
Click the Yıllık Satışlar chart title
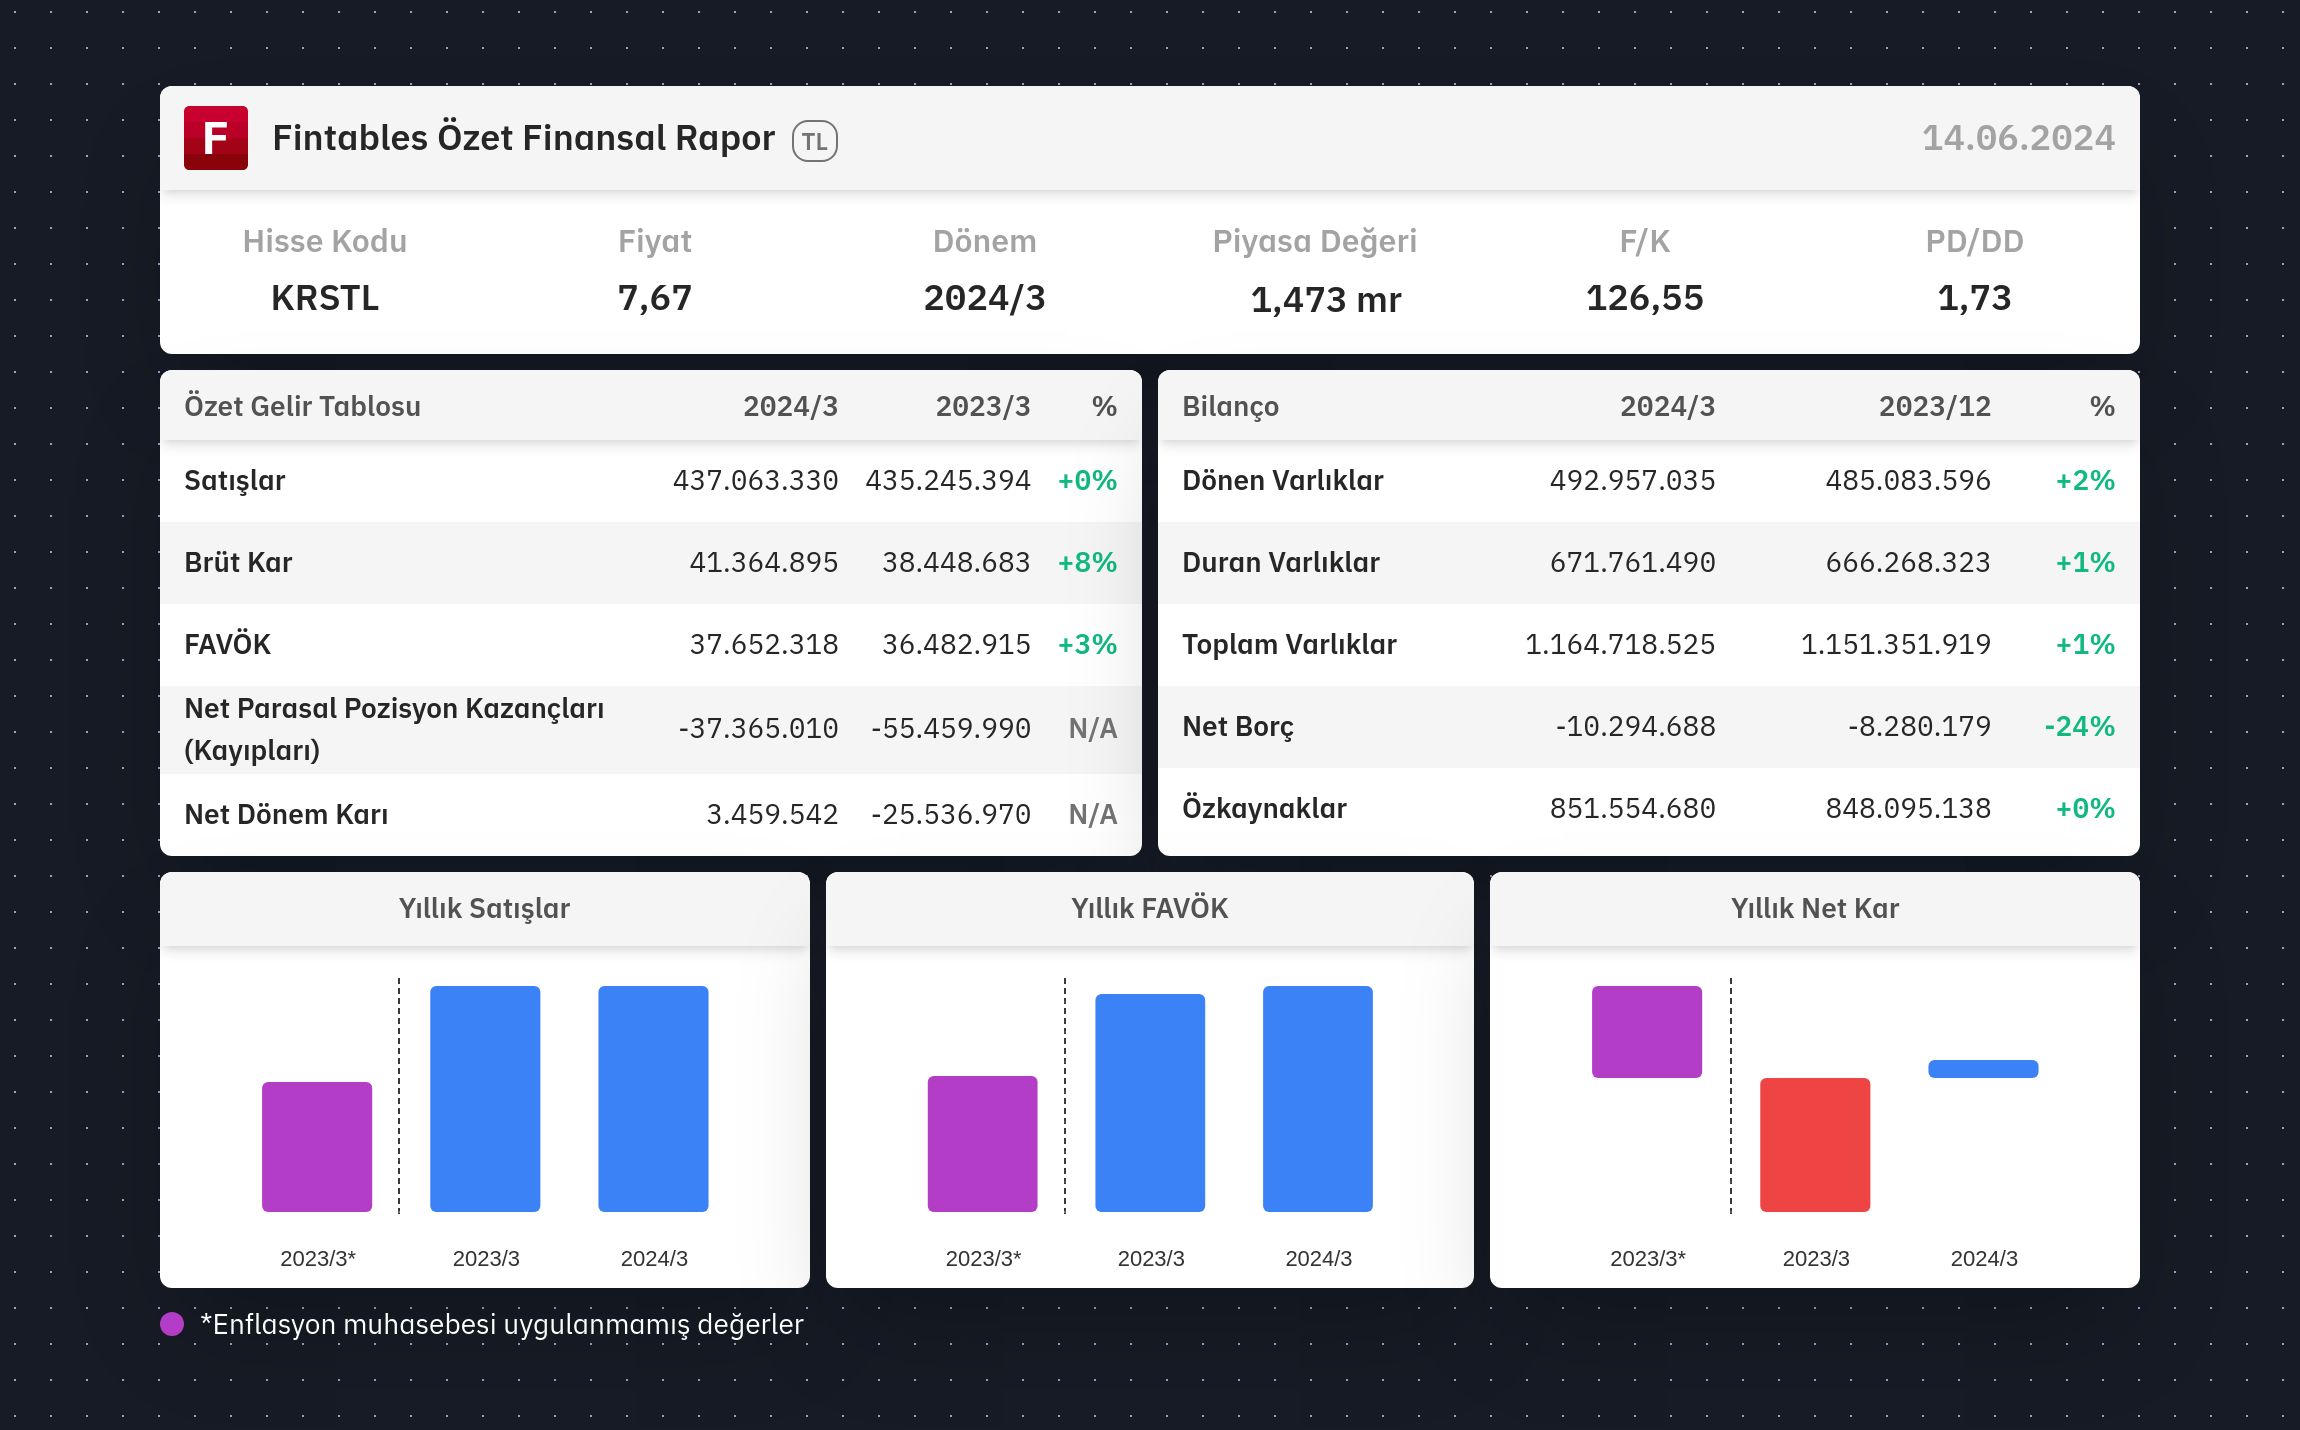[484, 909]
